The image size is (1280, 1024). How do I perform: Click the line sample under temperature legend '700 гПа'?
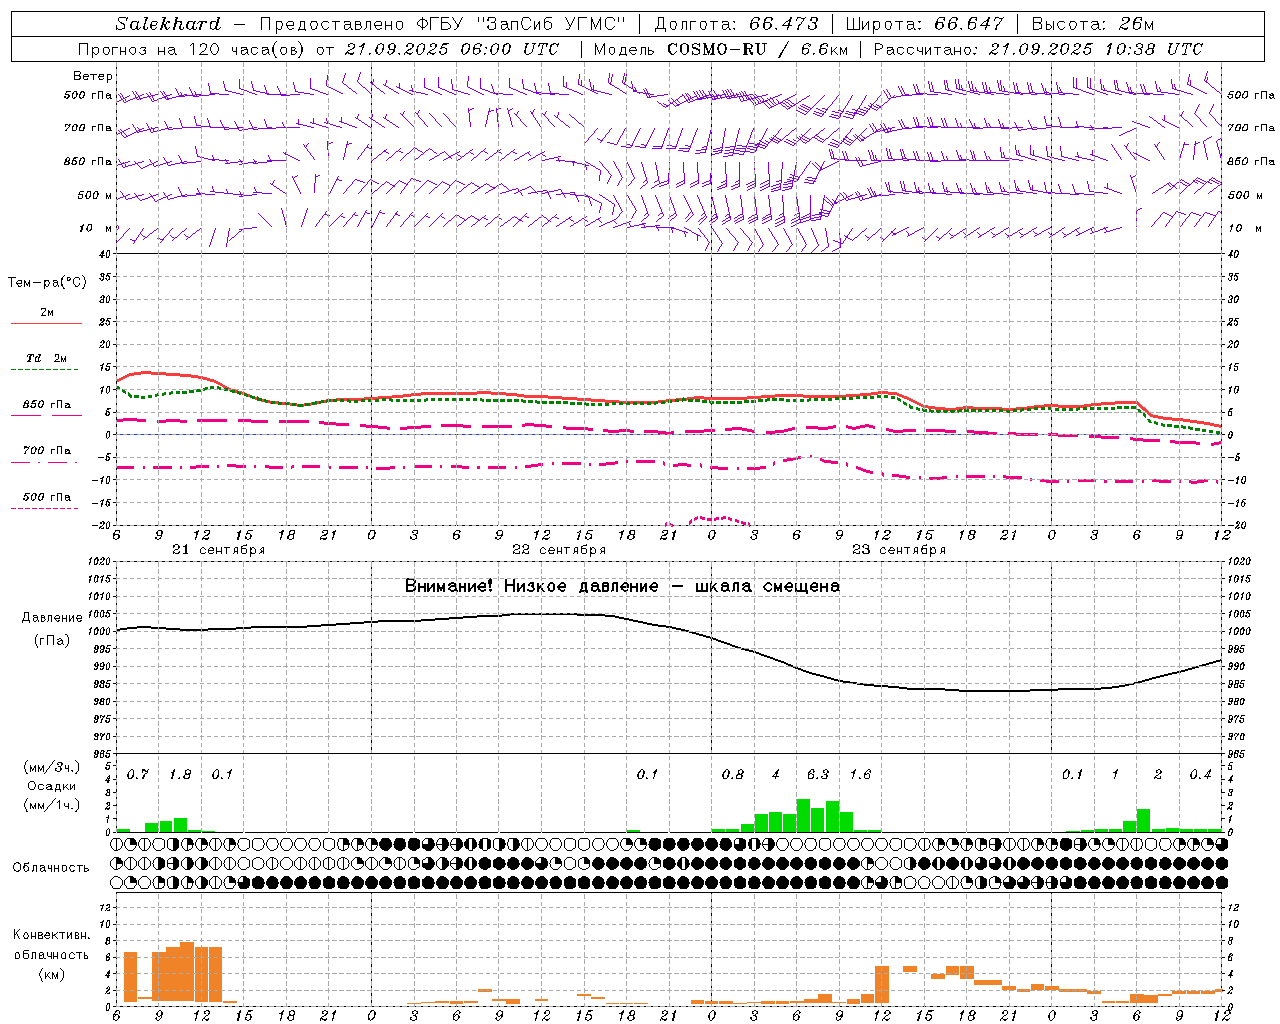(x=44, y=462)
